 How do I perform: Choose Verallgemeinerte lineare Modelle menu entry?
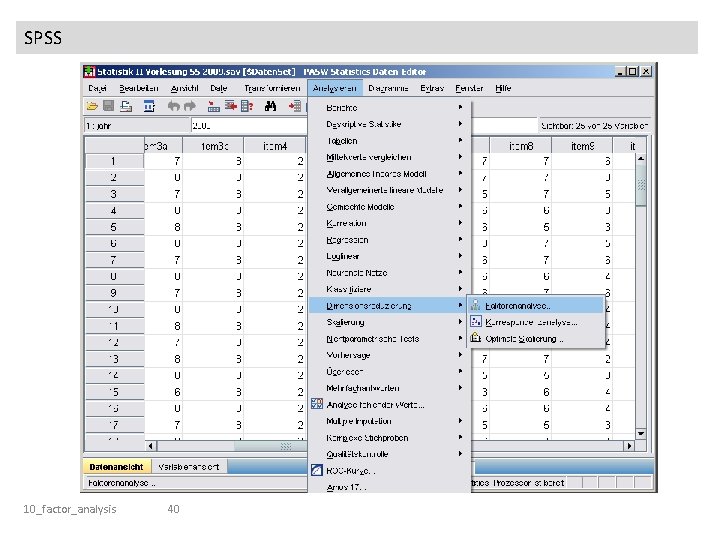click(389, 190)
